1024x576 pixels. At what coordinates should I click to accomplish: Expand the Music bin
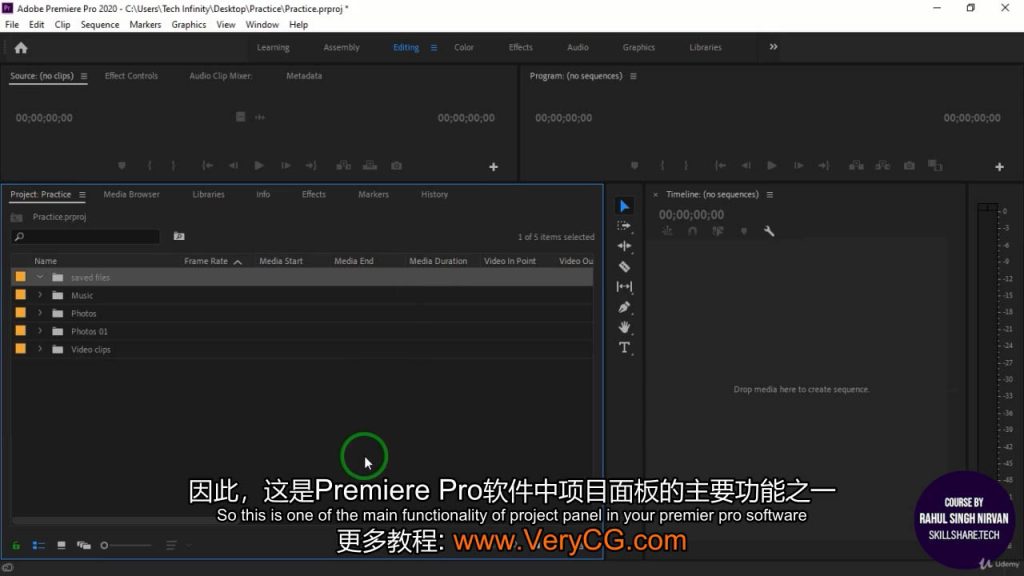pos(40,295)
